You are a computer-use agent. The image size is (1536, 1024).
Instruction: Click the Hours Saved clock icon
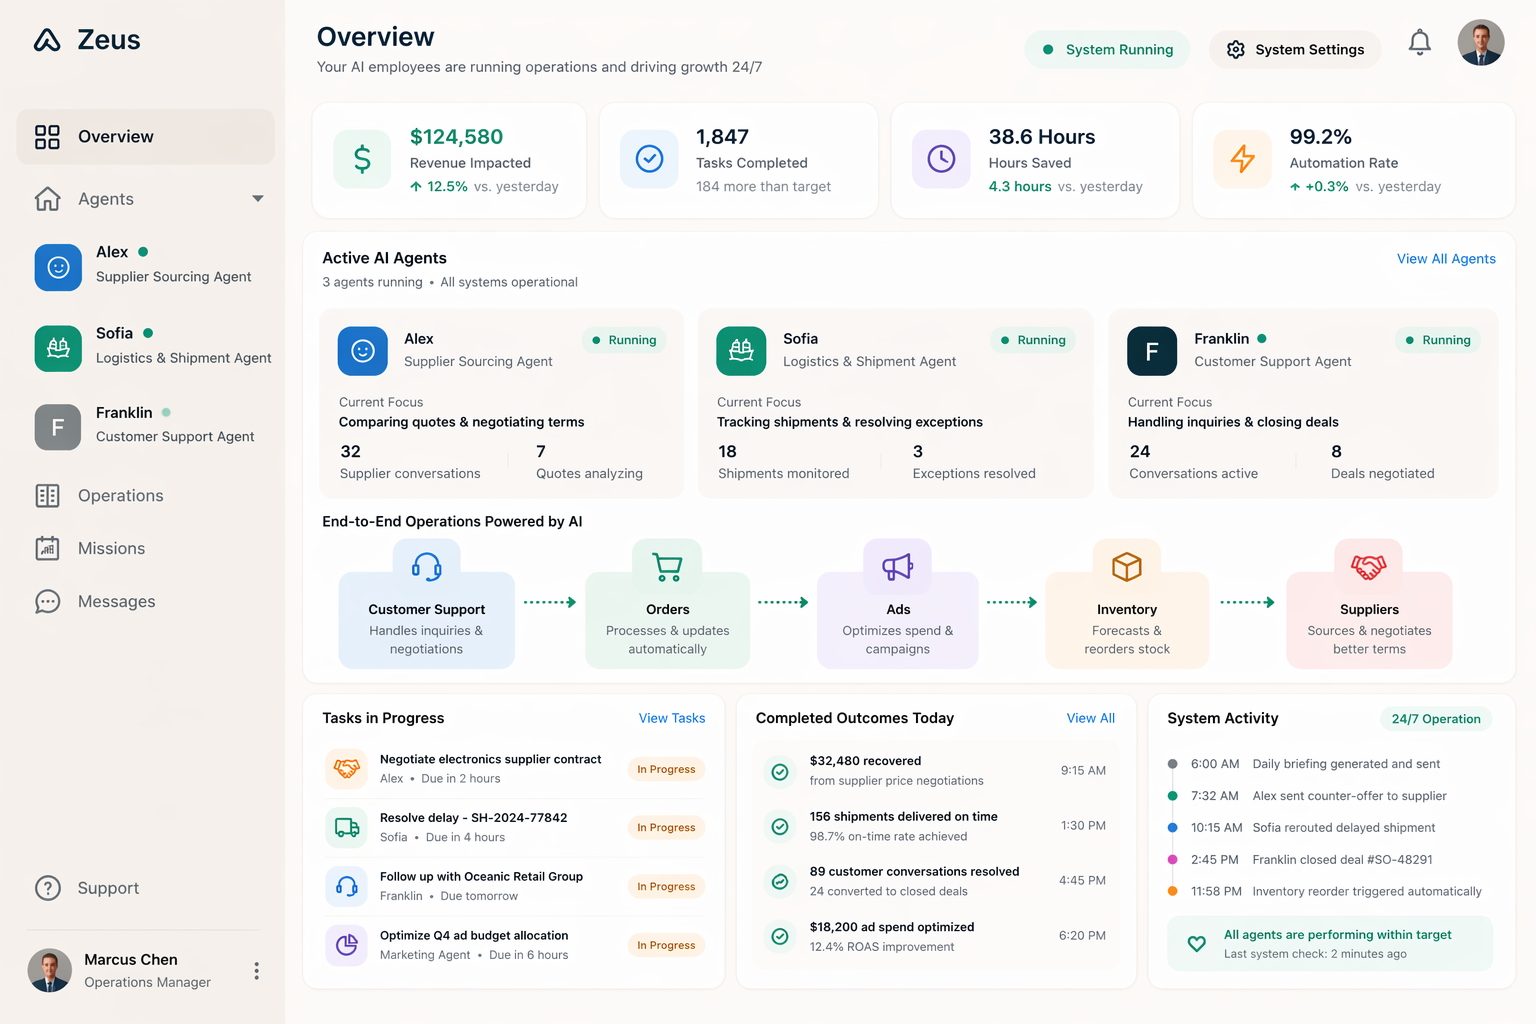tap(941, 159)
